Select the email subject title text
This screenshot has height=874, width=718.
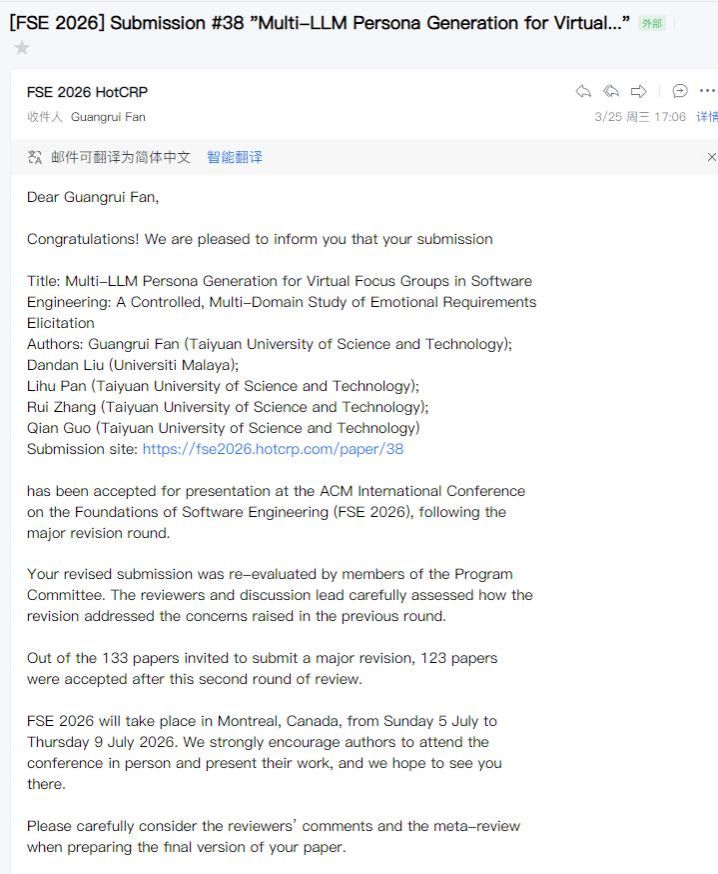(x=320, y=23)
